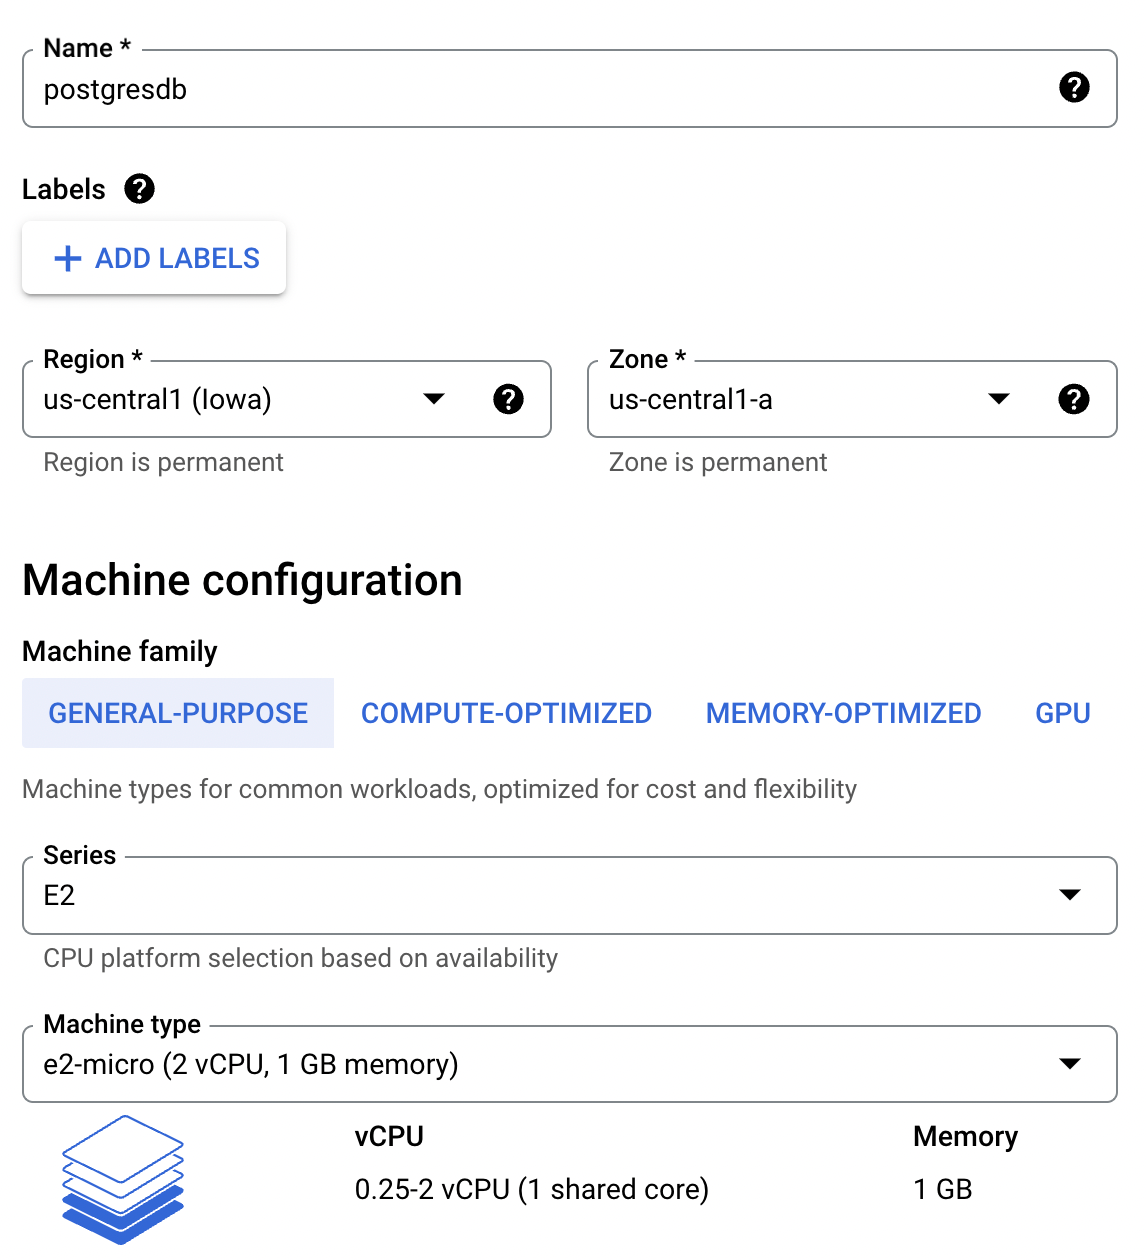Screen dimensions: 1146x1260
Task: Click the 'Region is permanent' helper text
Action: coord(164,462)
